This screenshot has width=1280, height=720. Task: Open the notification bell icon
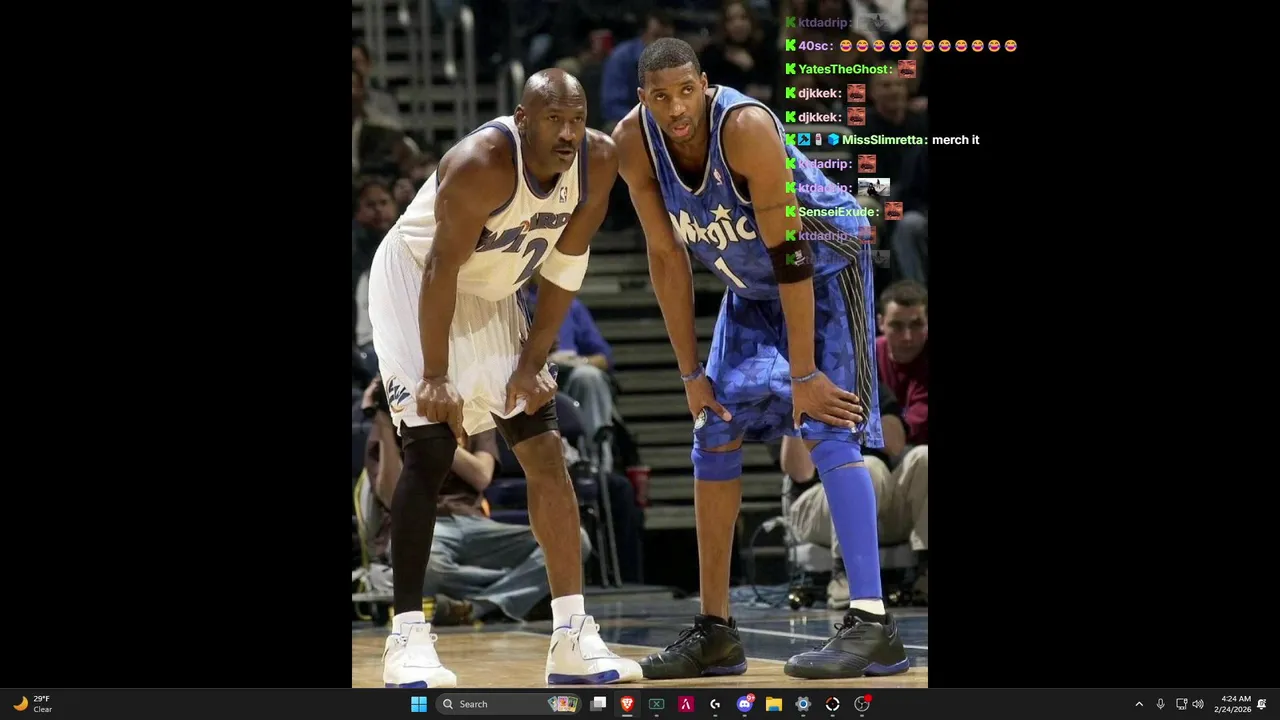(1262, 704)
